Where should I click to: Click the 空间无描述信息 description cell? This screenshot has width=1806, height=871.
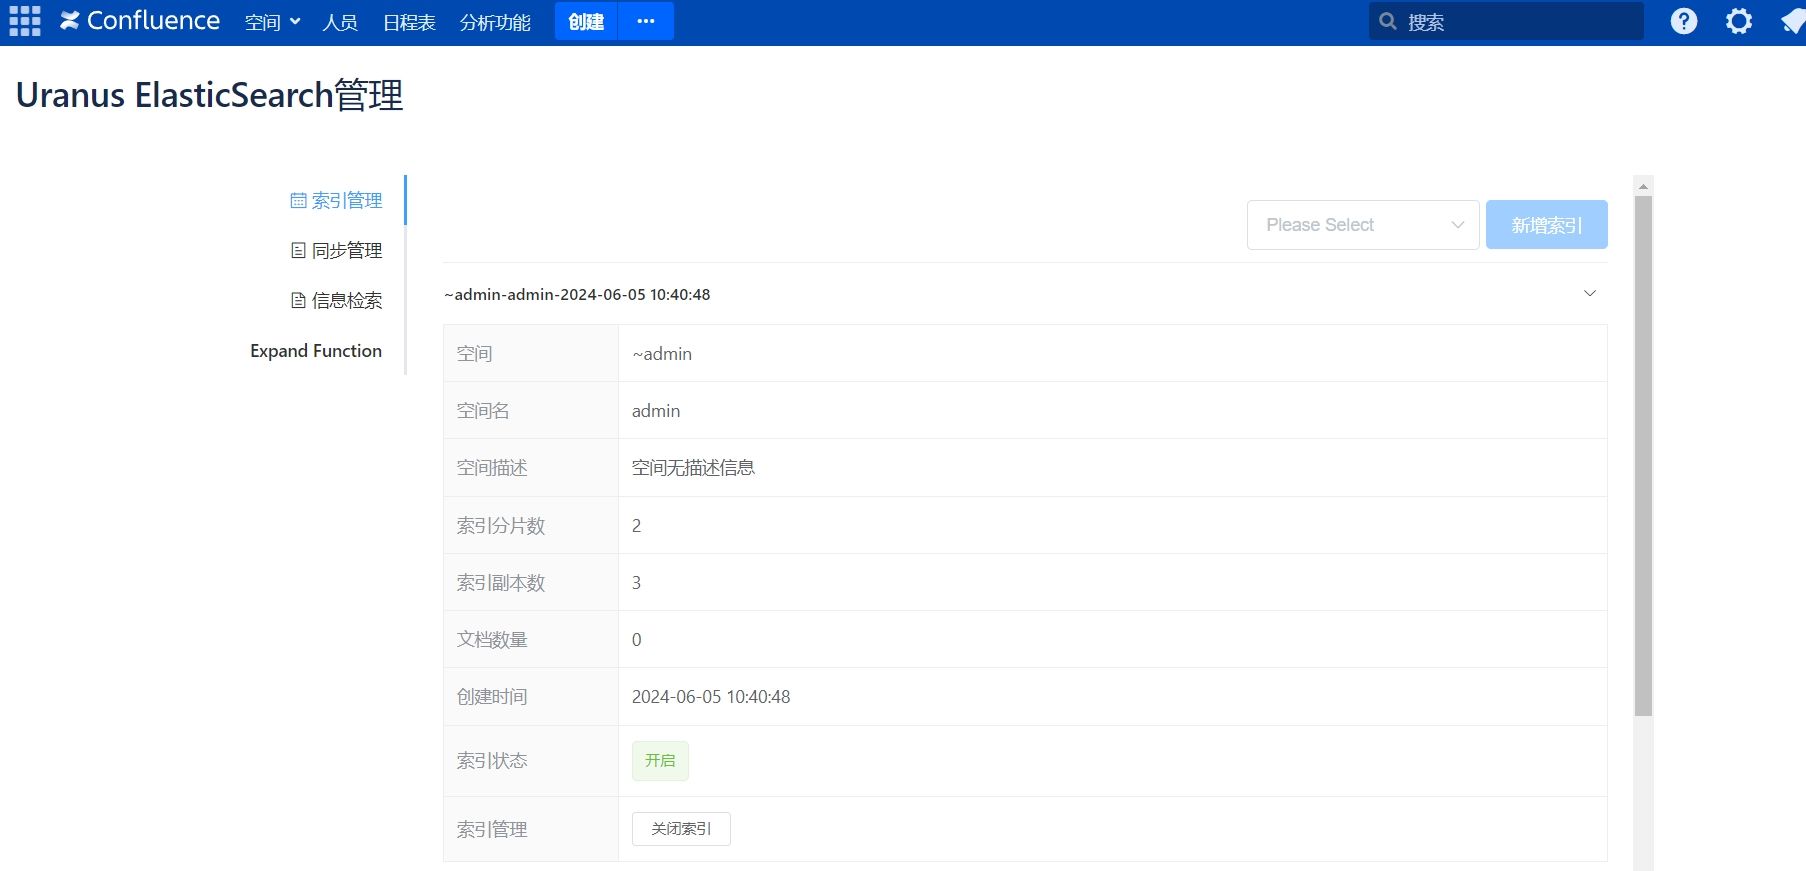click(1112, 467)
